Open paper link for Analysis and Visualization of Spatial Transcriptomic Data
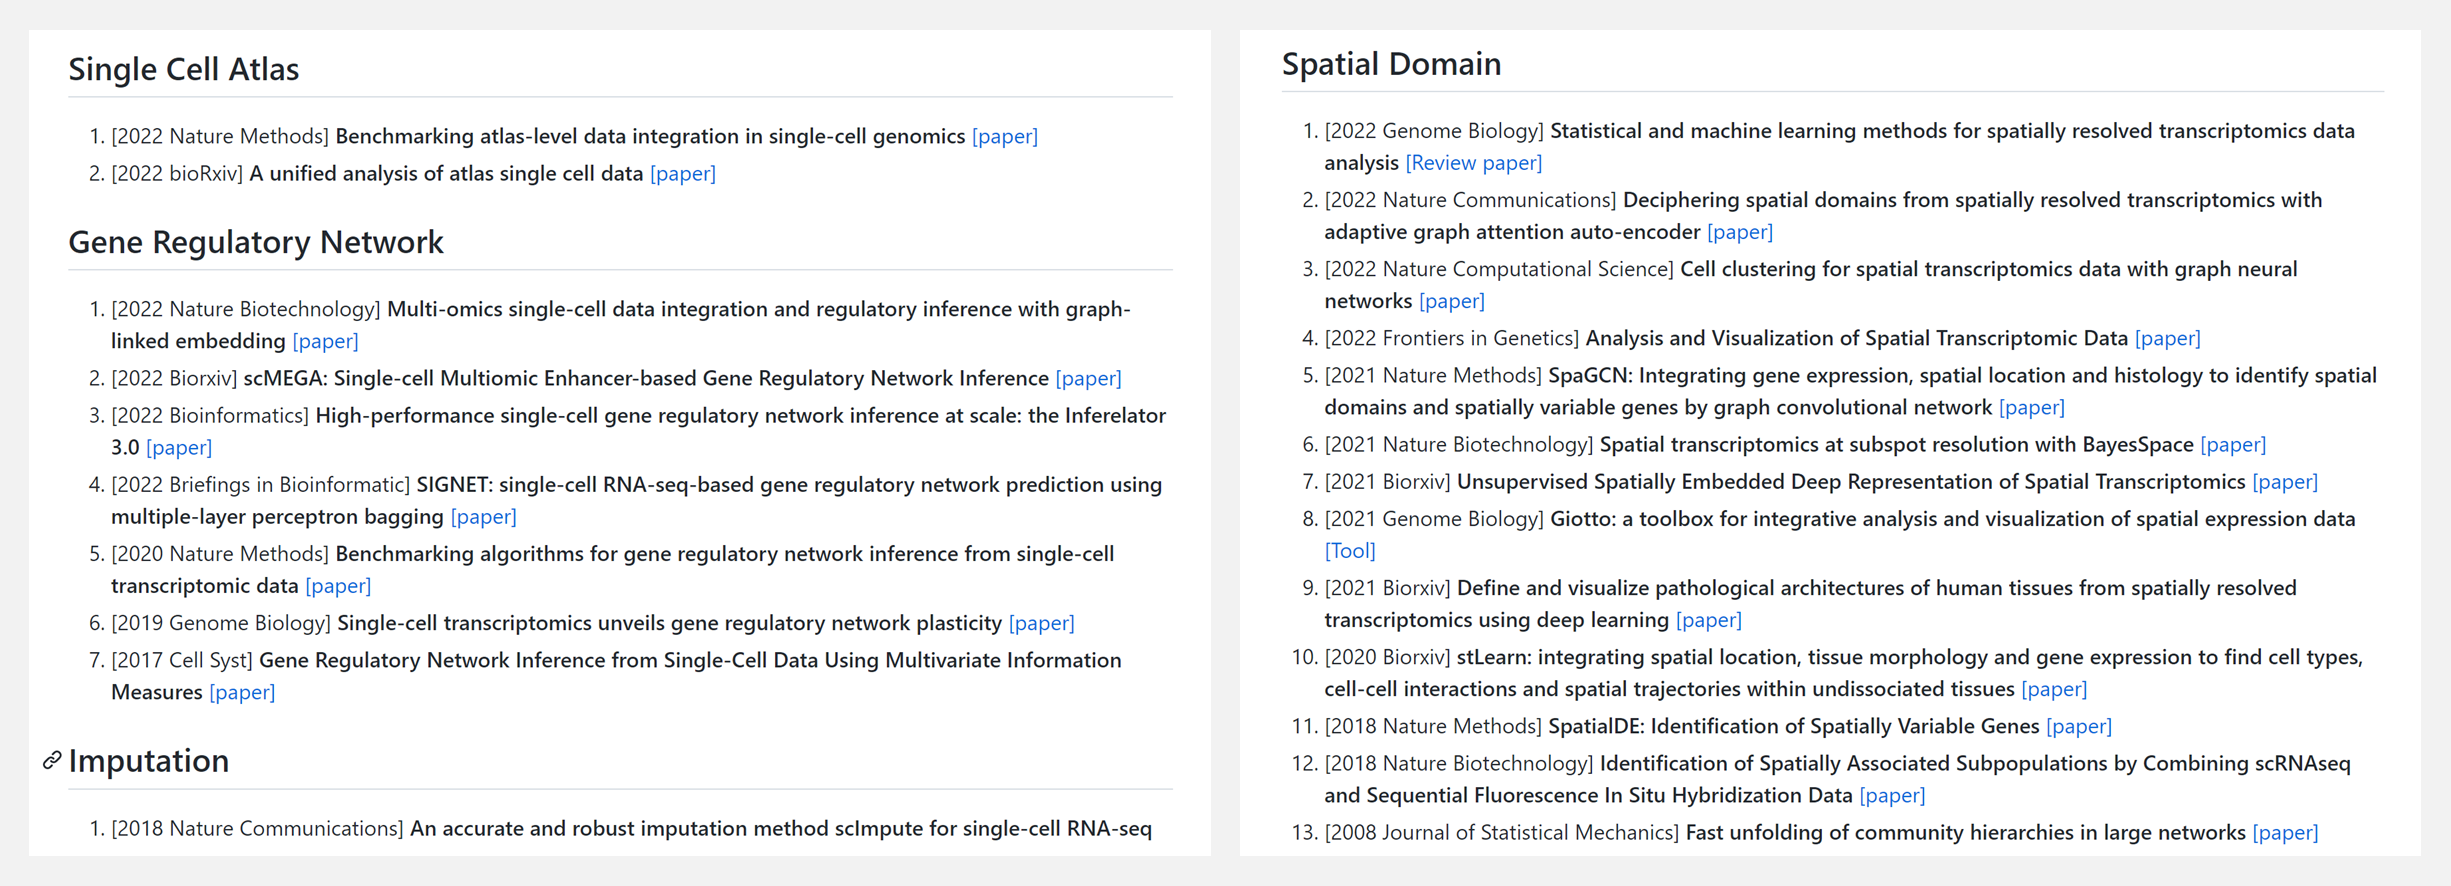This screenshot has width=2451, height=886. click(x=2167, y=338)
